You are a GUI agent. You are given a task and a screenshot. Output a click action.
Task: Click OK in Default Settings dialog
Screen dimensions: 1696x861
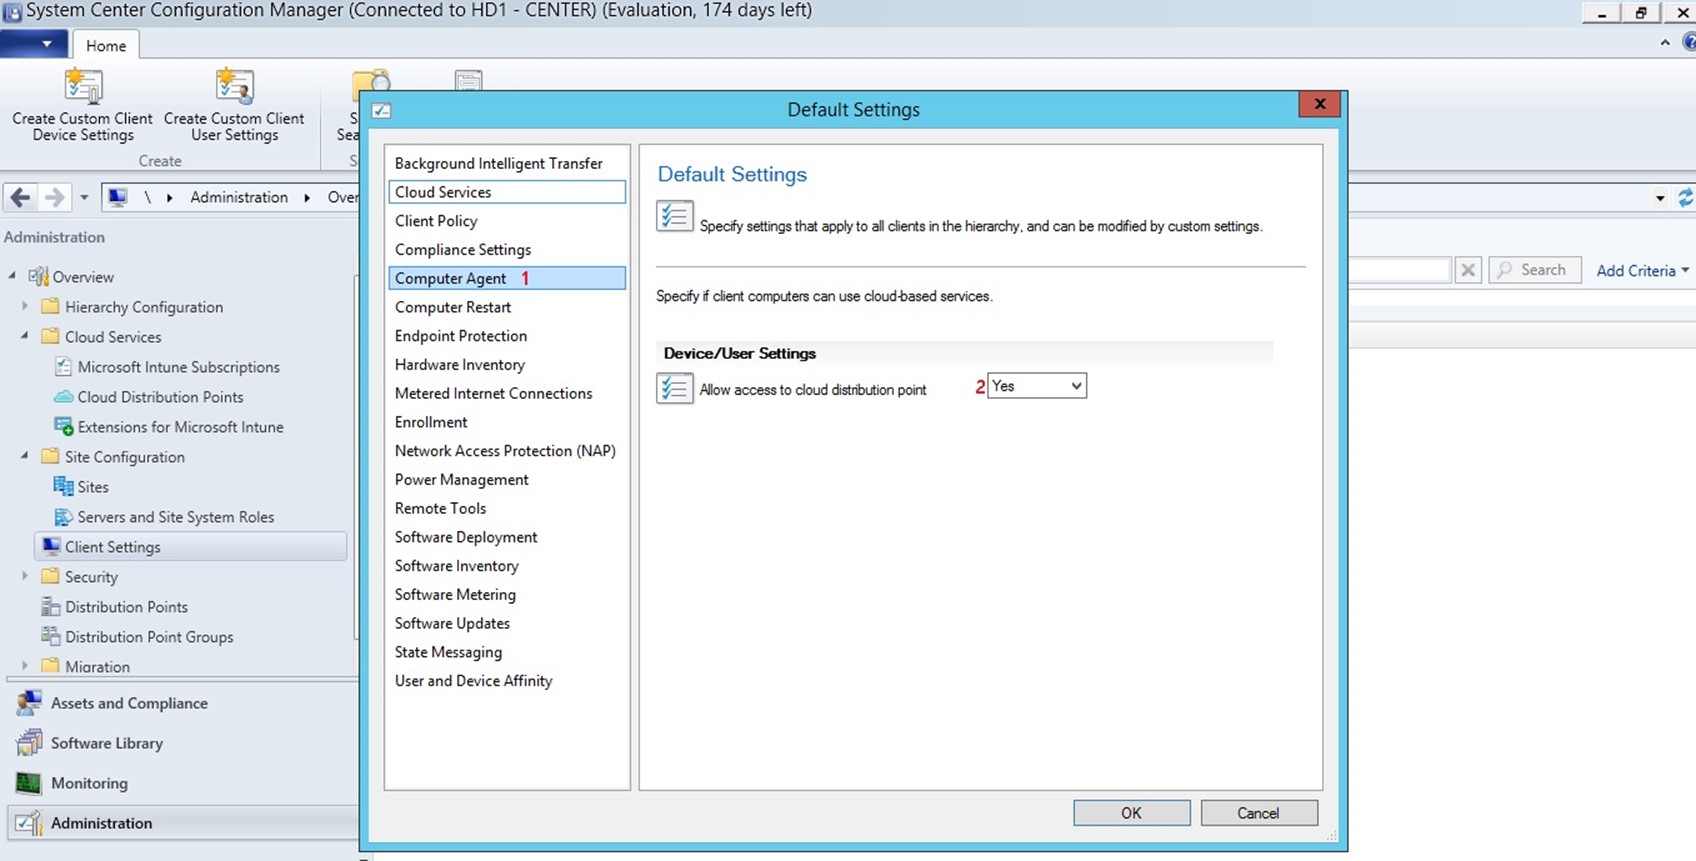tap(1131, 813)
